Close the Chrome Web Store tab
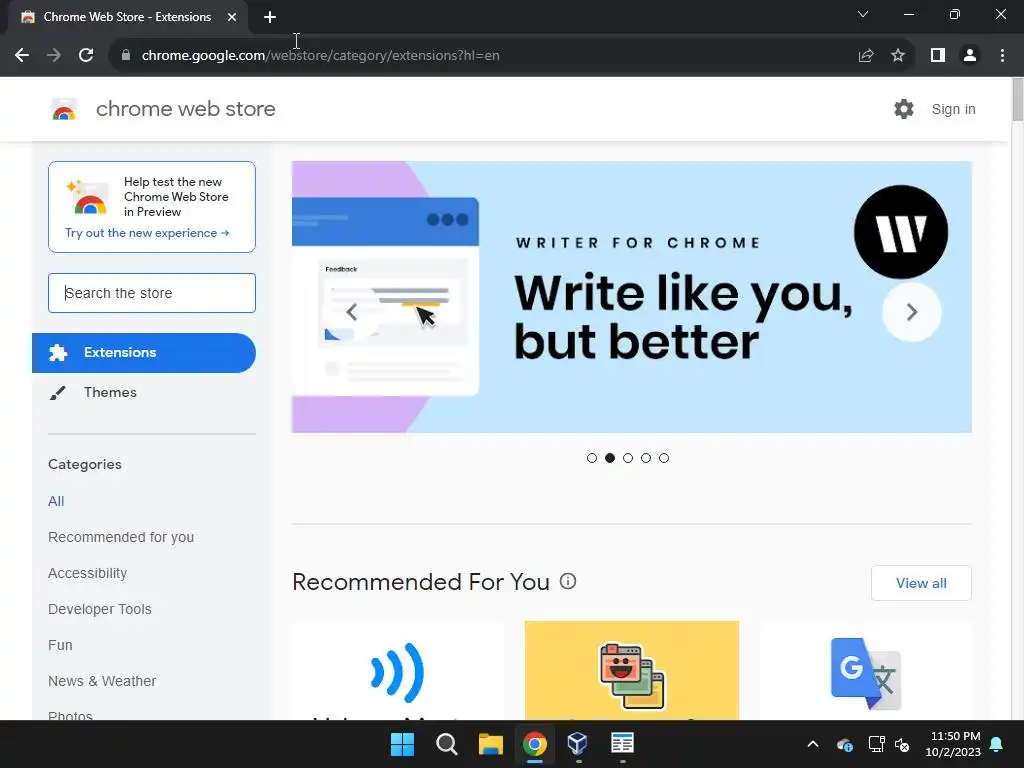The image size is (1024, 768). (232, 17)
